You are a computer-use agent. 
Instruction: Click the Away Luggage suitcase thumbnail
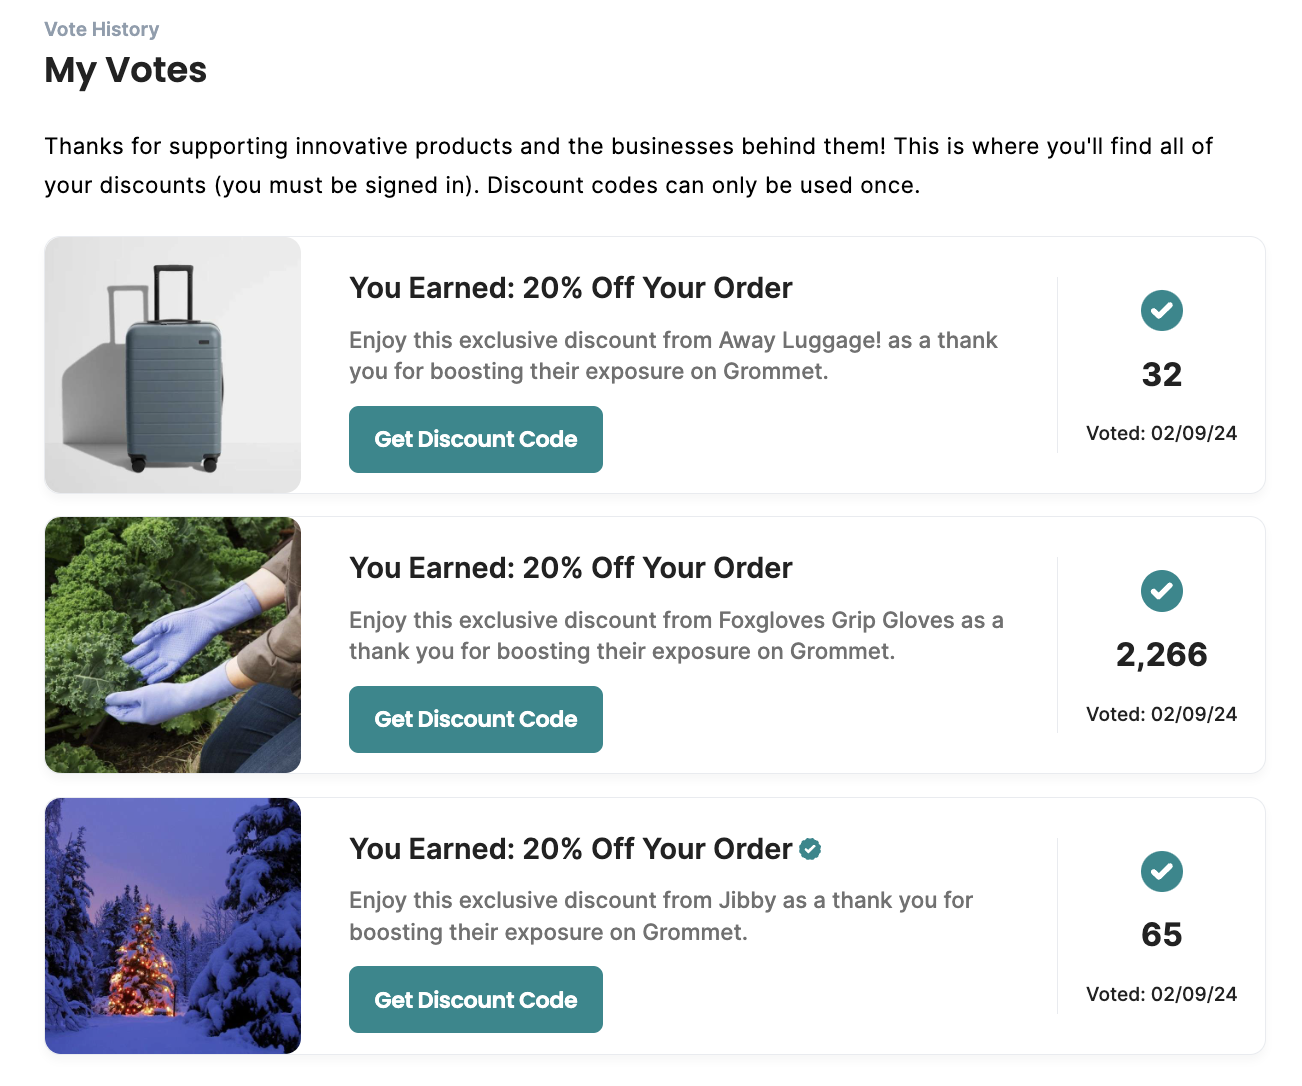(172, 365)
